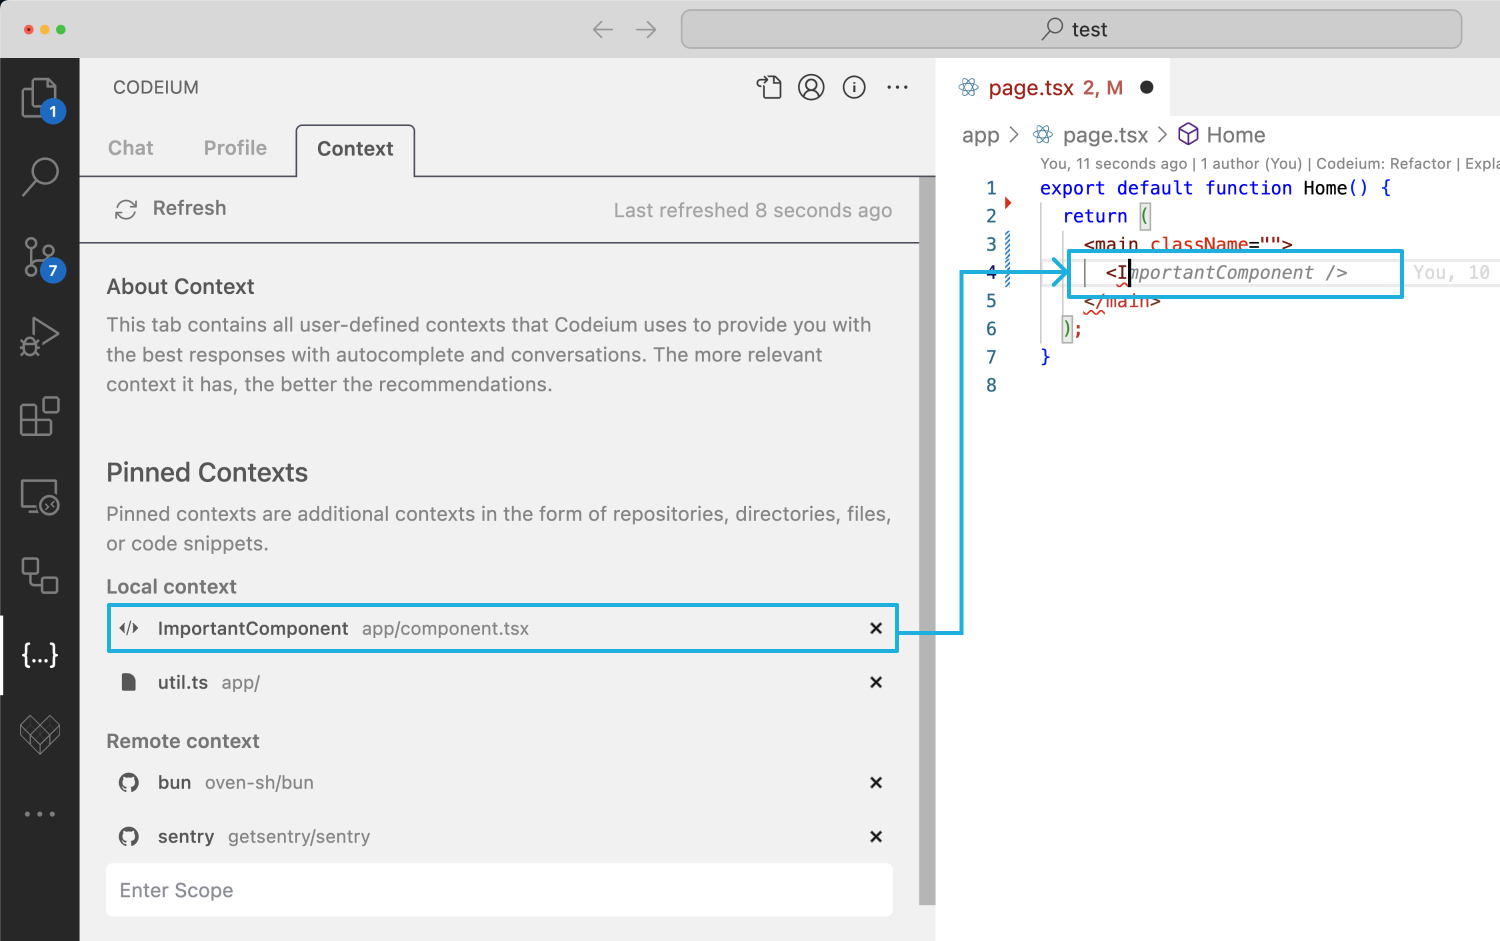This screenshot has height=941, width=1500.
Task: Click the GitHub icon beside bun
Action: (129, 782)
